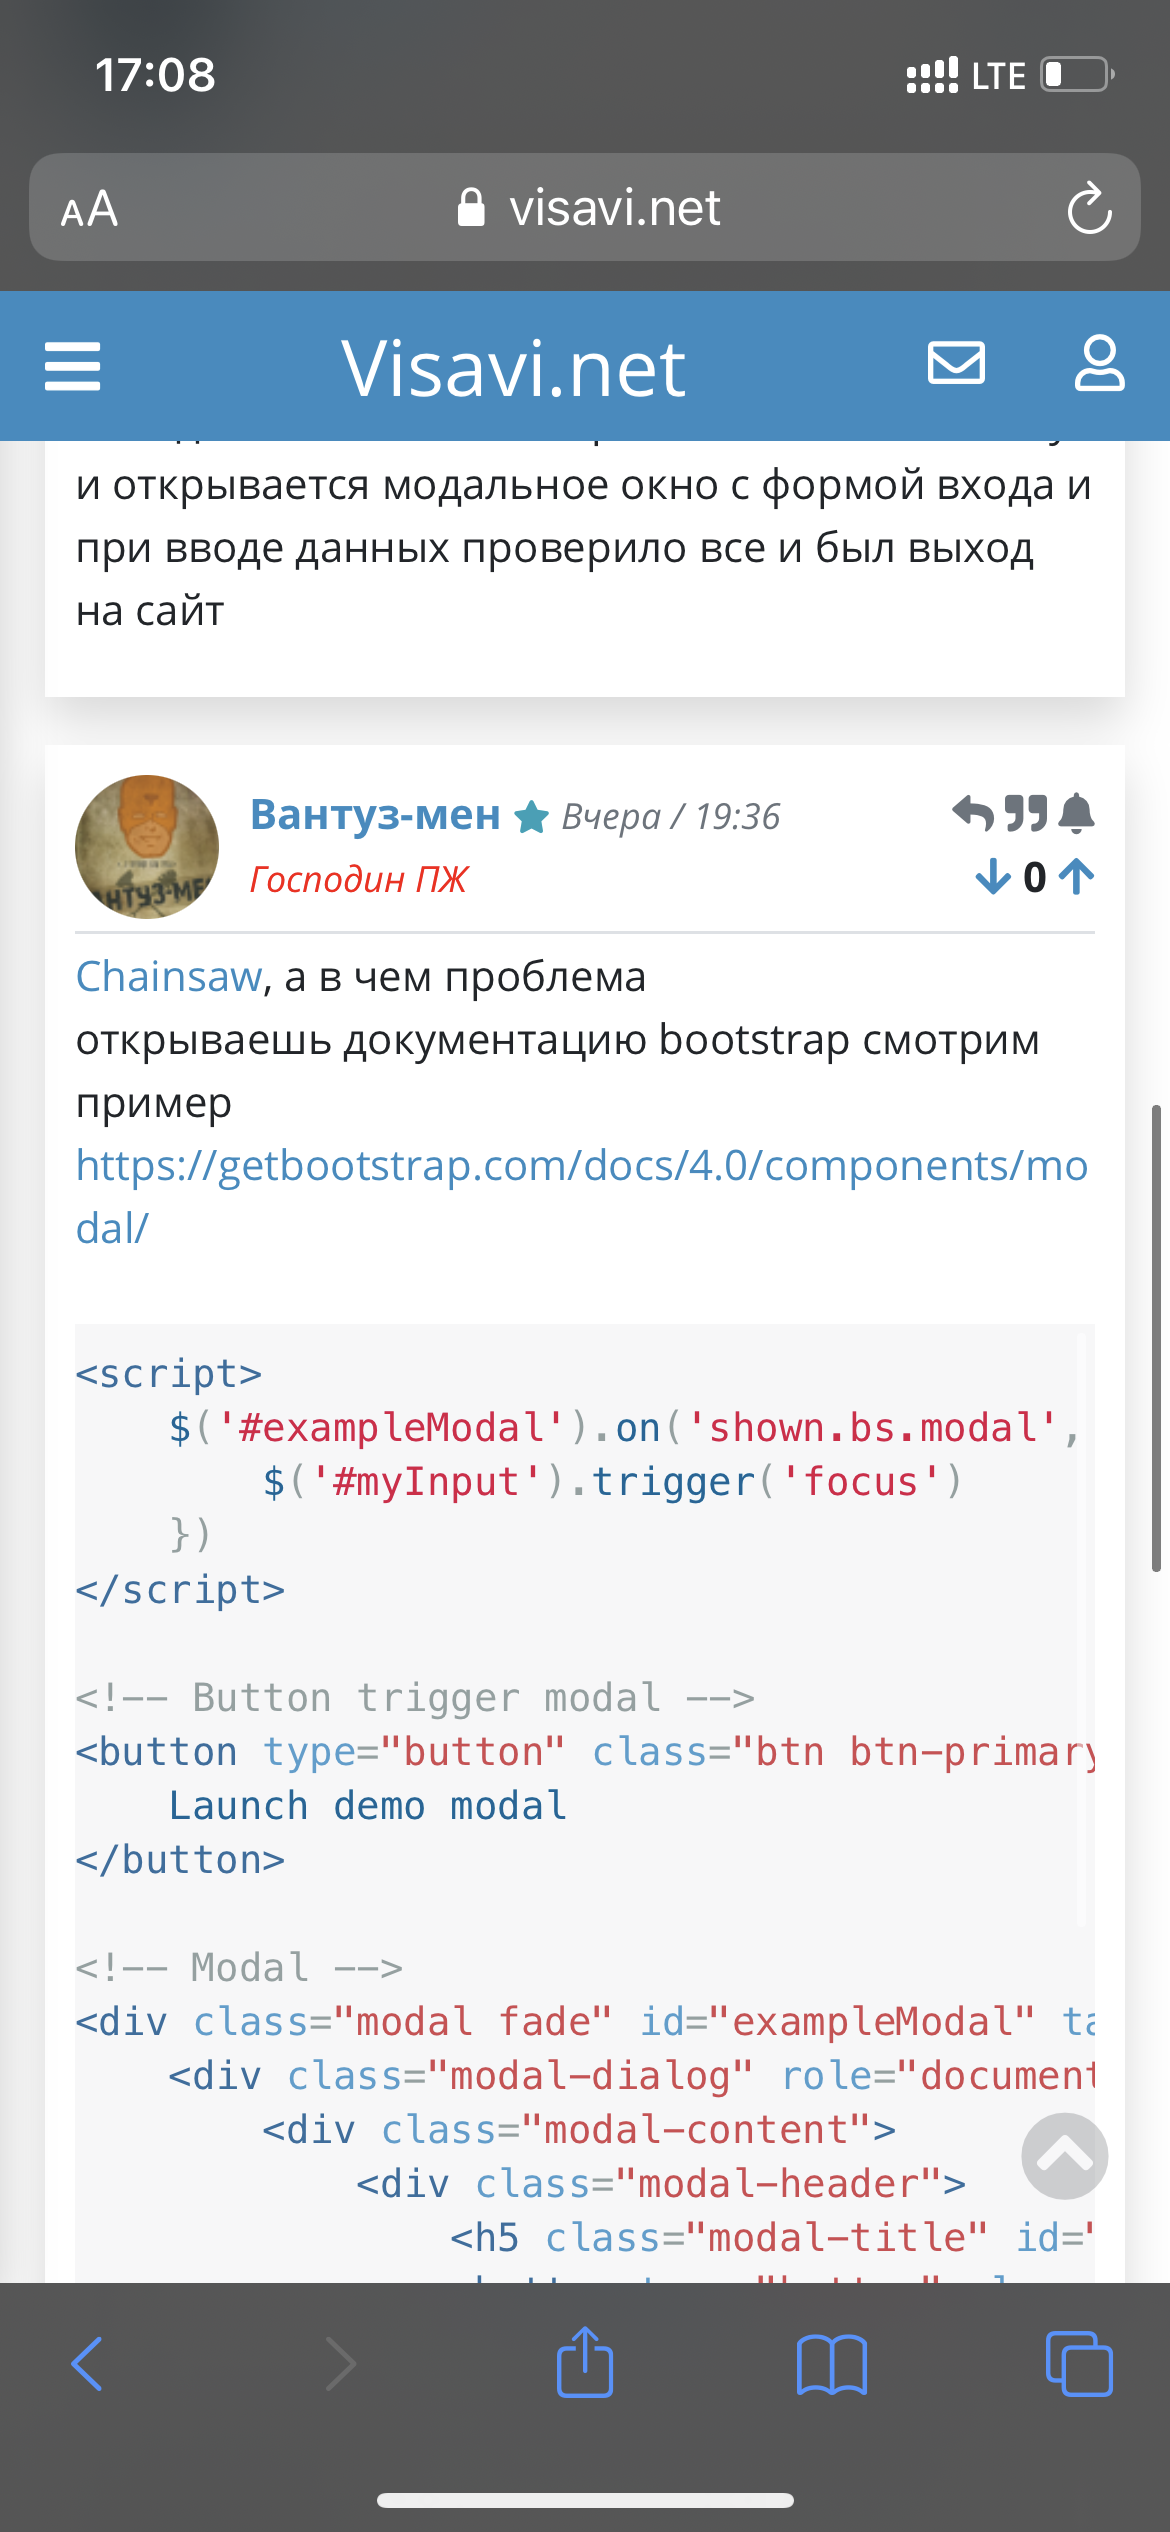Click the reply arrow on the post
The image size is (1170, 2532).
pyautogui.click(x=972, y=814)
